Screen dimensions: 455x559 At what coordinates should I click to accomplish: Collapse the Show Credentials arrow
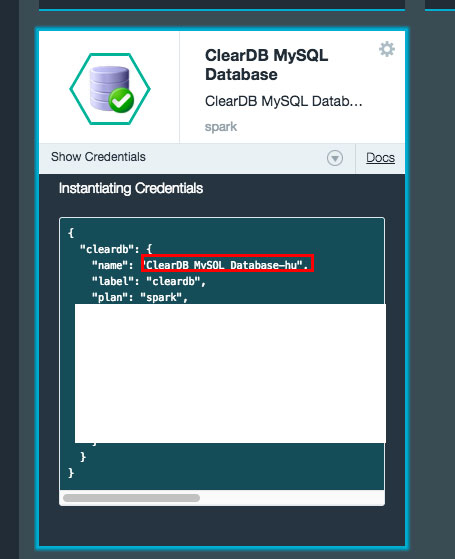(335, 158)
